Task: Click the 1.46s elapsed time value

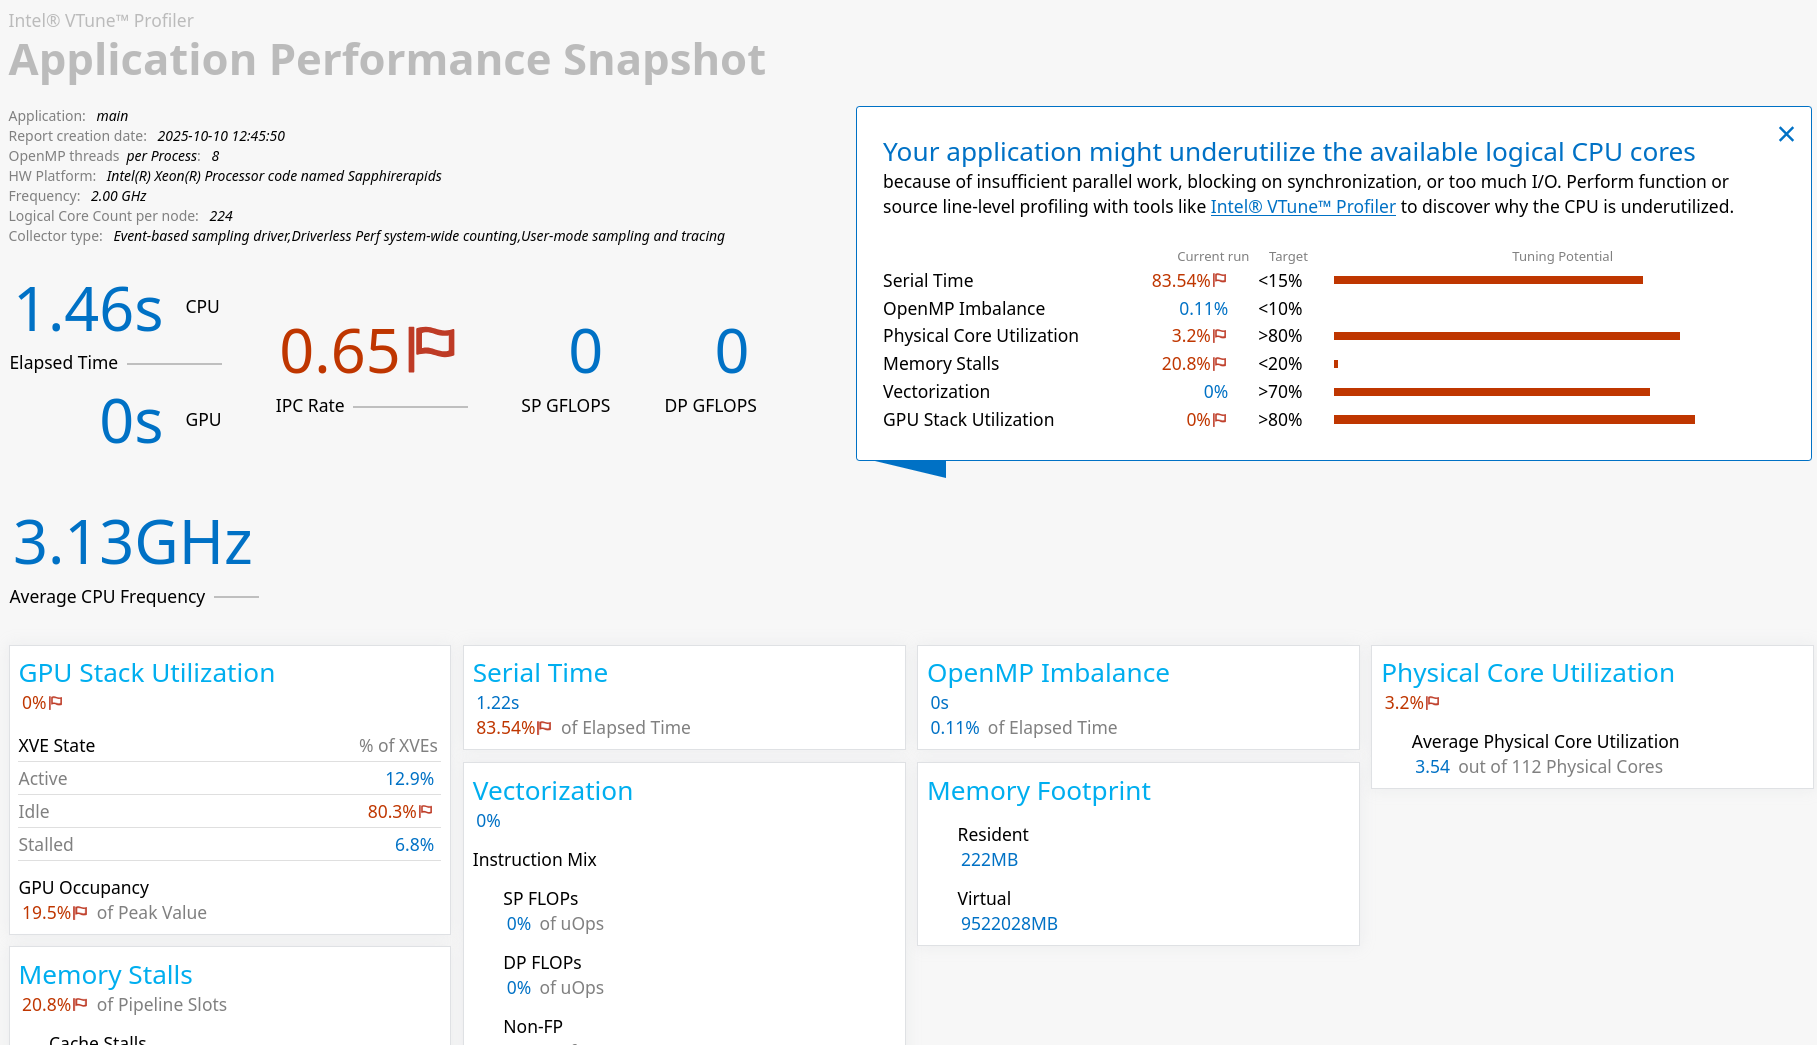Action: click(89, 309)
